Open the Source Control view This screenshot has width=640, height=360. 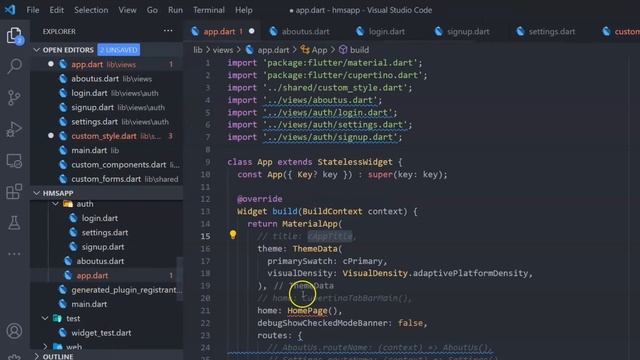pyautogui.click(x=14, y=98)
